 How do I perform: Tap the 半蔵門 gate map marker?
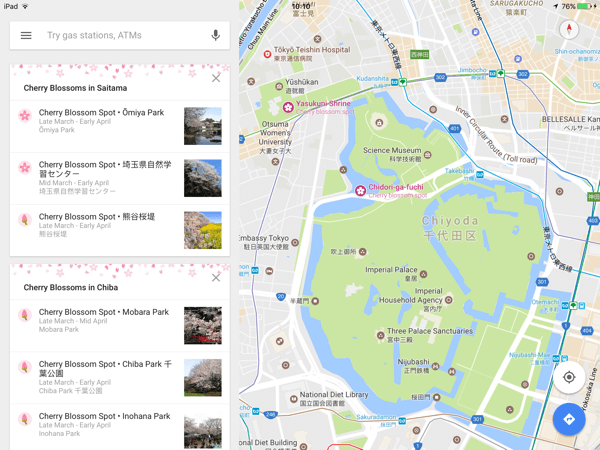315,301
